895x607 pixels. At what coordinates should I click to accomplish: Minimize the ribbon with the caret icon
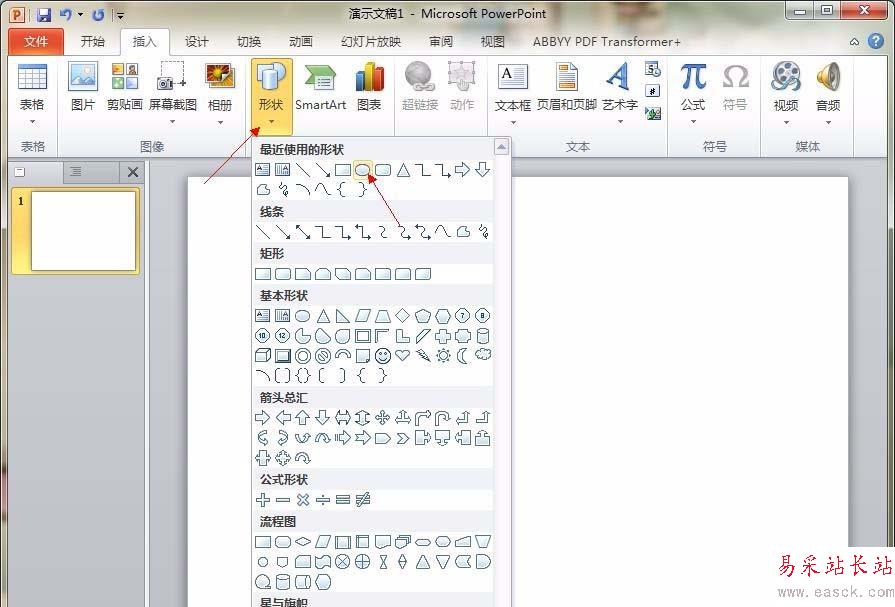(x=854, y=42)
